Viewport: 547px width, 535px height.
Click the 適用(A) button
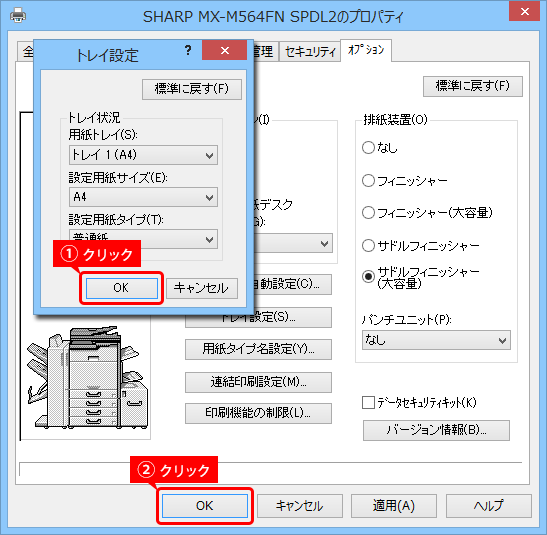click(x=394, y=506)
